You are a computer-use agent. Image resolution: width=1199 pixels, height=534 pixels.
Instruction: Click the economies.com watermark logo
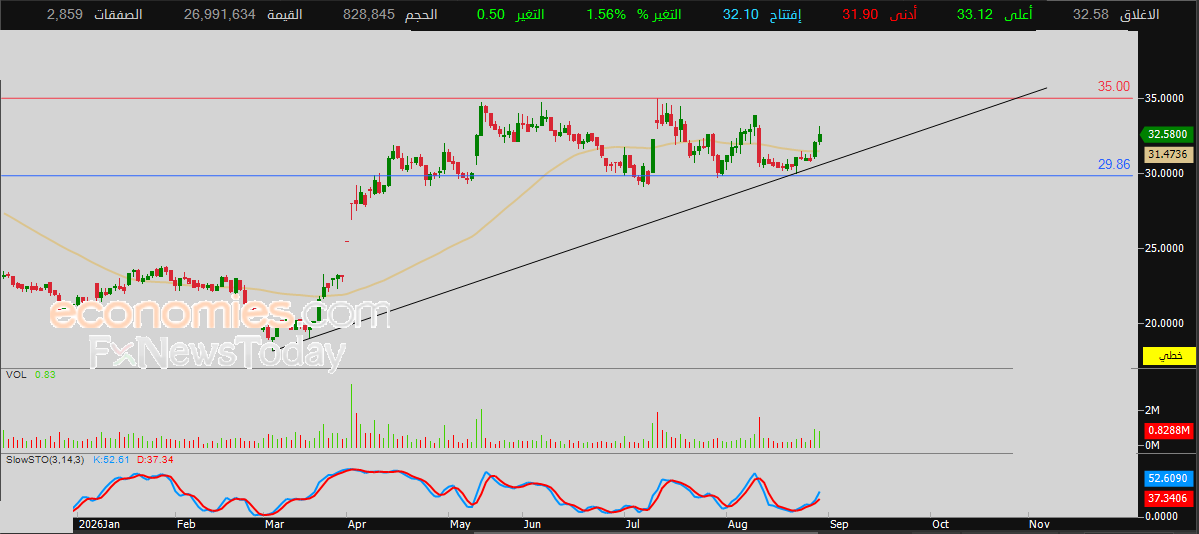(220, 312)
